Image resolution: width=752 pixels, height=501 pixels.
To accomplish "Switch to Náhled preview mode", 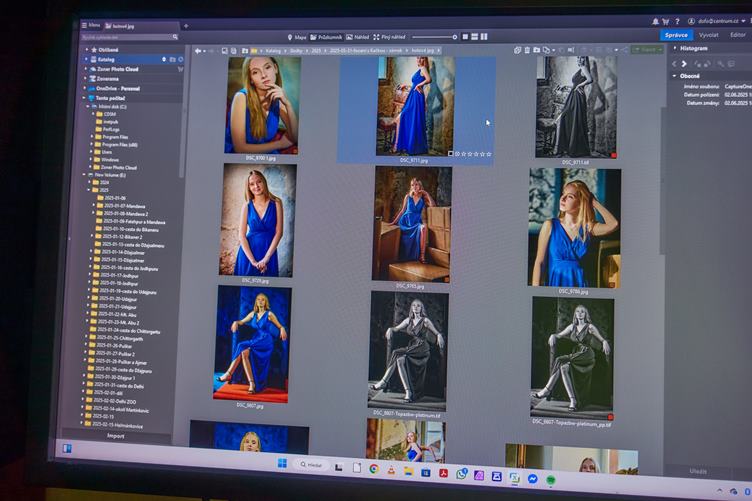I will point(358,37).
